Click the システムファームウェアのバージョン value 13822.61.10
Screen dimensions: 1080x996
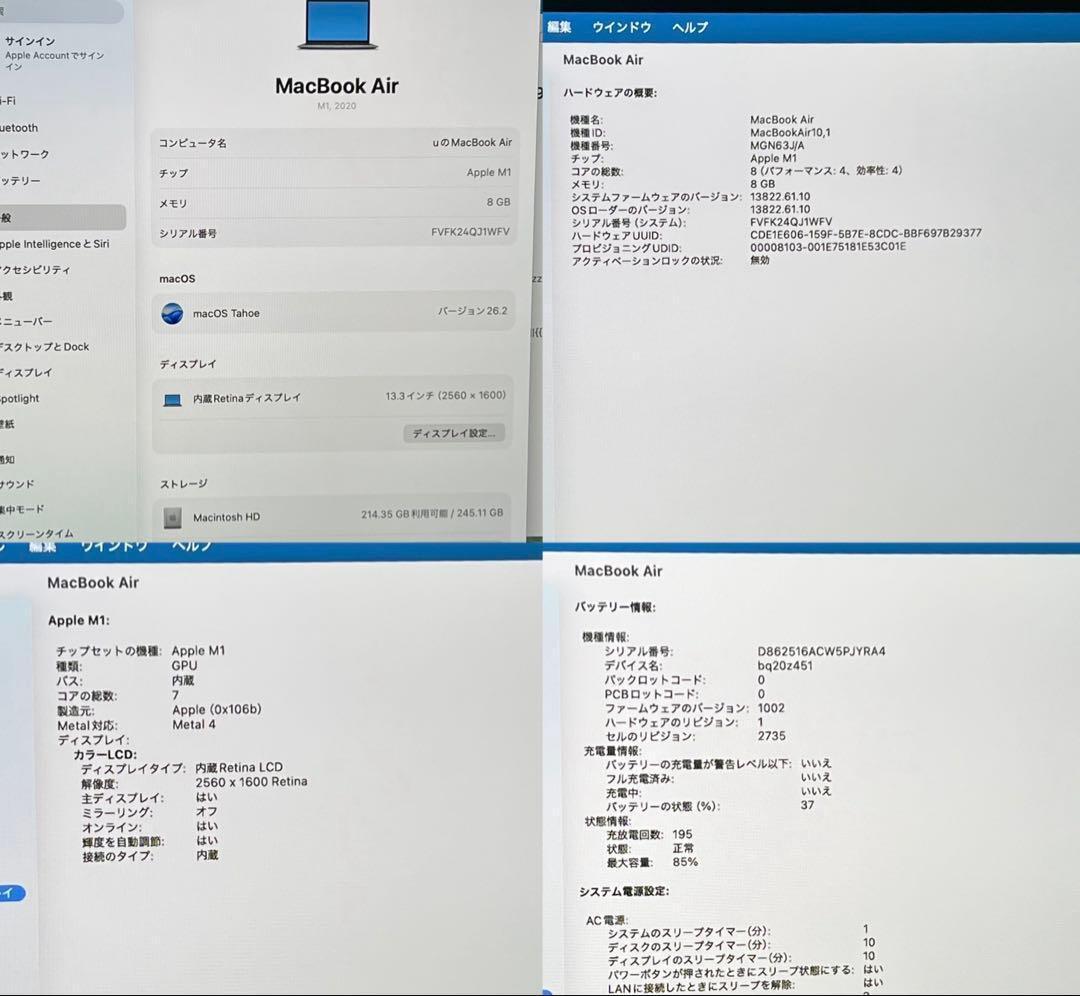pyautogui.click(x=780, y=196)
